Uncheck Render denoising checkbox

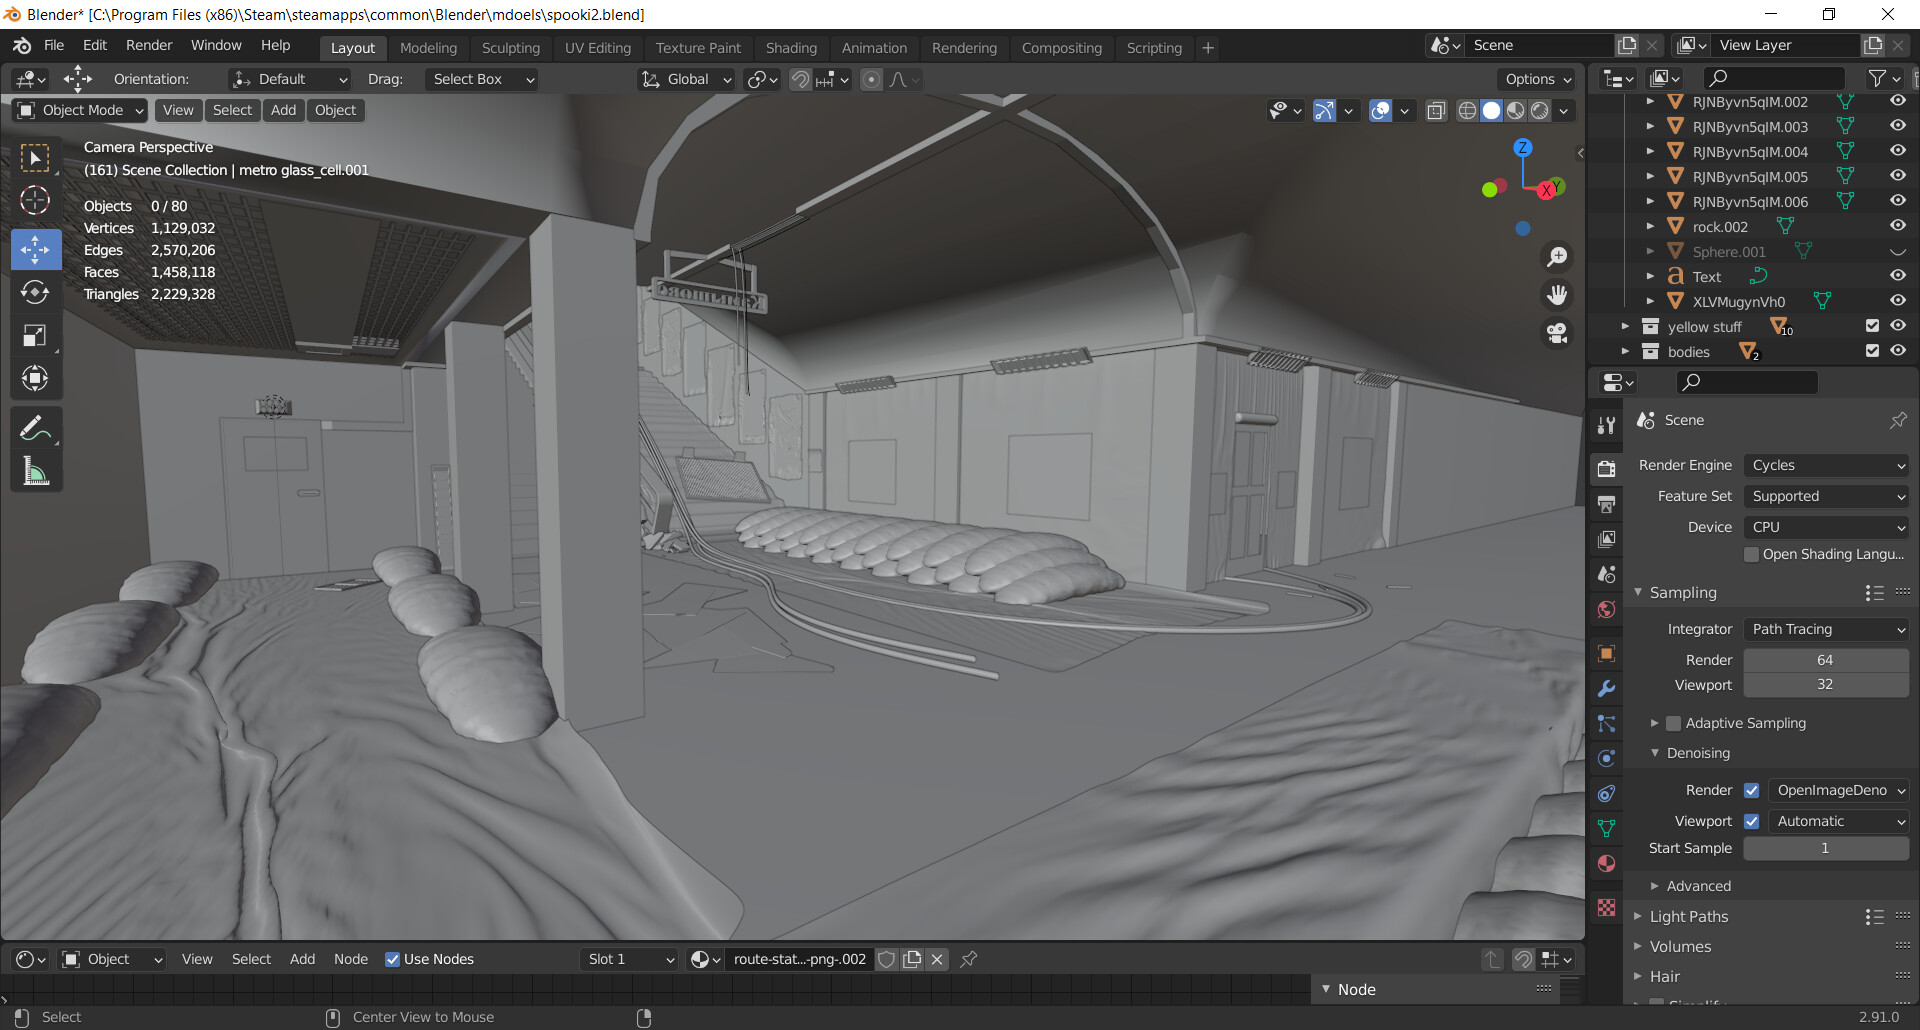click(1752, 790)
